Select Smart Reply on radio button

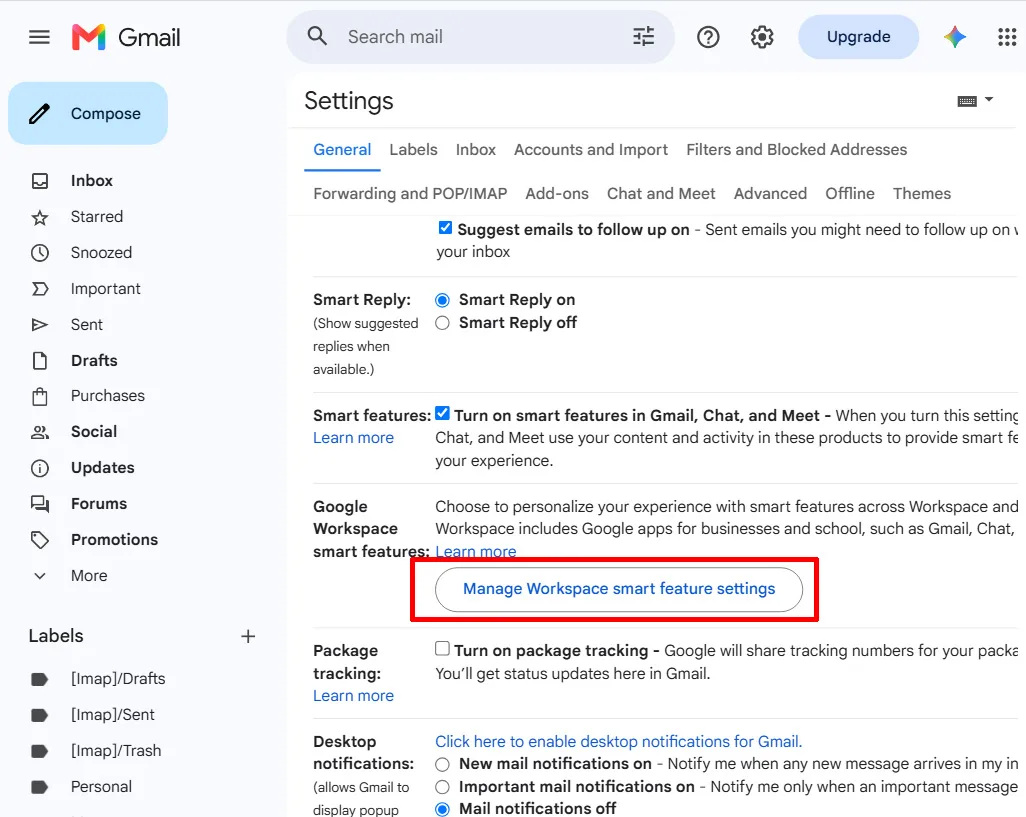[x=442, y=300]
